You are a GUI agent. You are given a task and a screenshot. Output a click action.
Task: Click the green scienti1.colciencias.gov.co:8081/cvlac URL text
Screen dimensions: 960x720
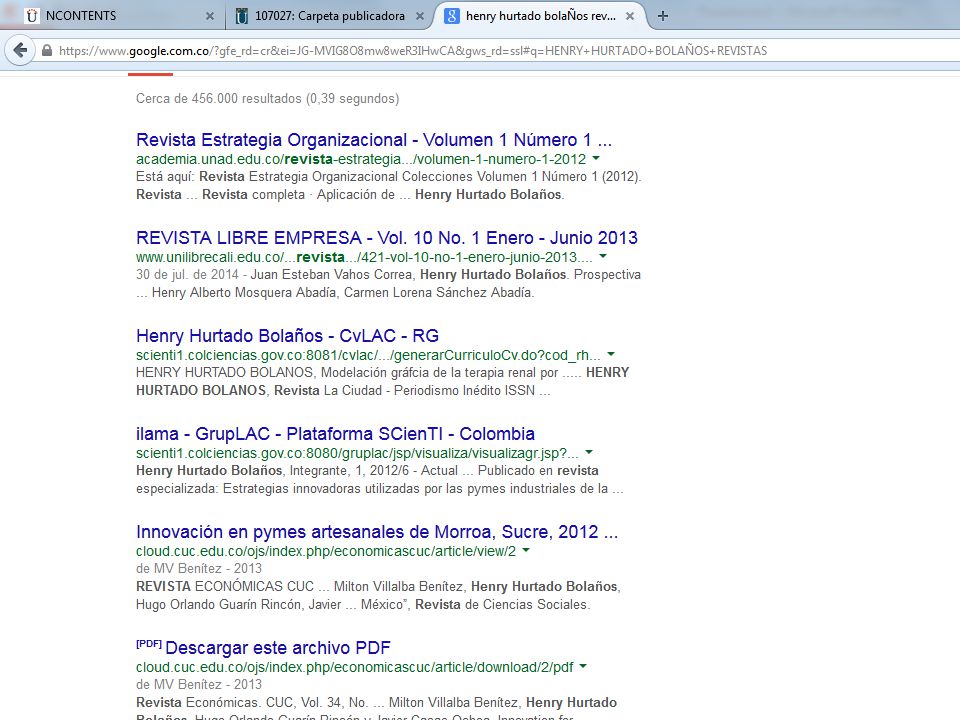pos(368,355)
